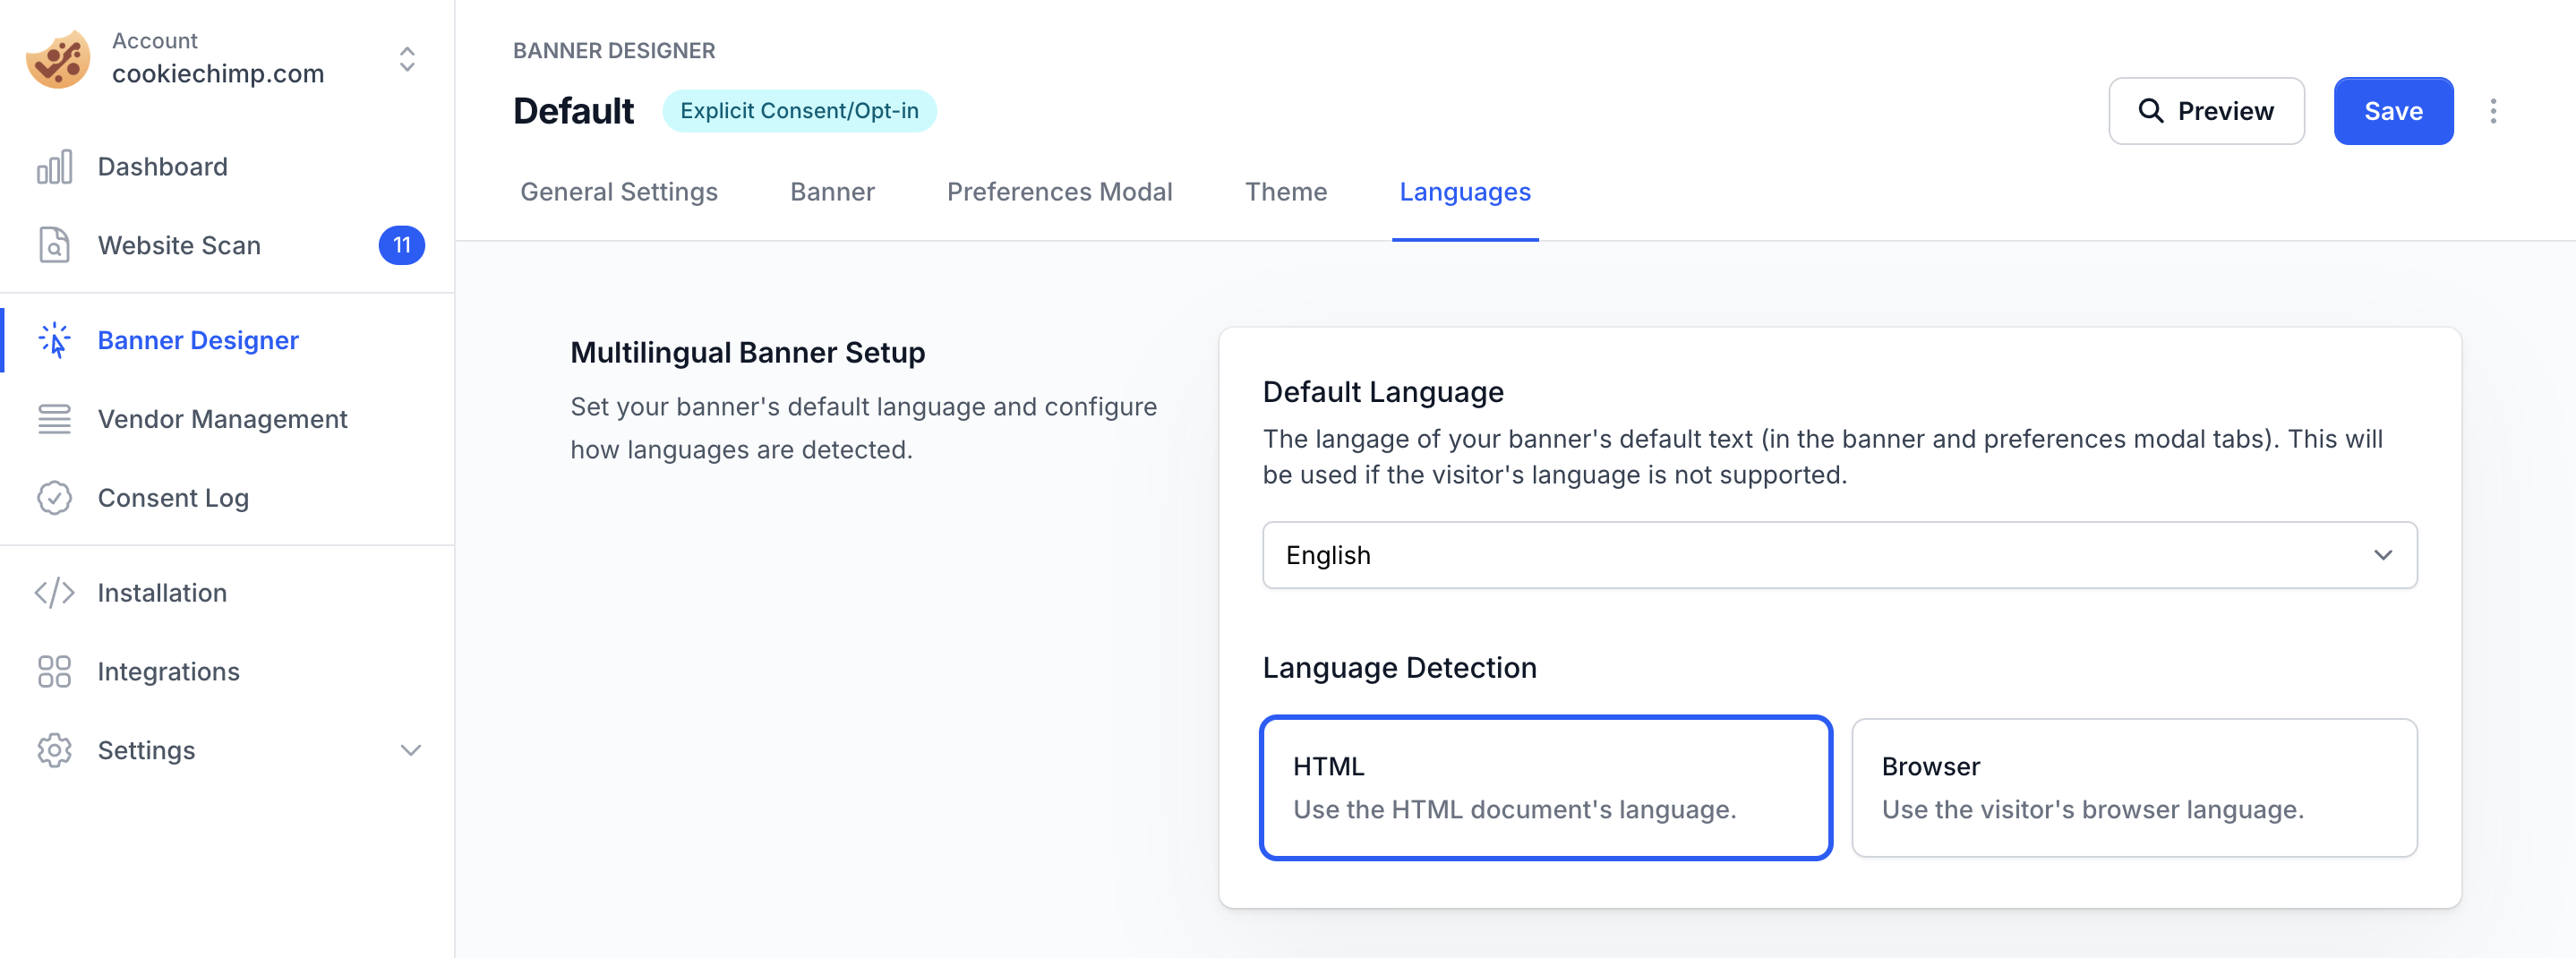Select HTML language detection option
2576x958 pixels.
pyautogui.click(x=1546, y=787)
